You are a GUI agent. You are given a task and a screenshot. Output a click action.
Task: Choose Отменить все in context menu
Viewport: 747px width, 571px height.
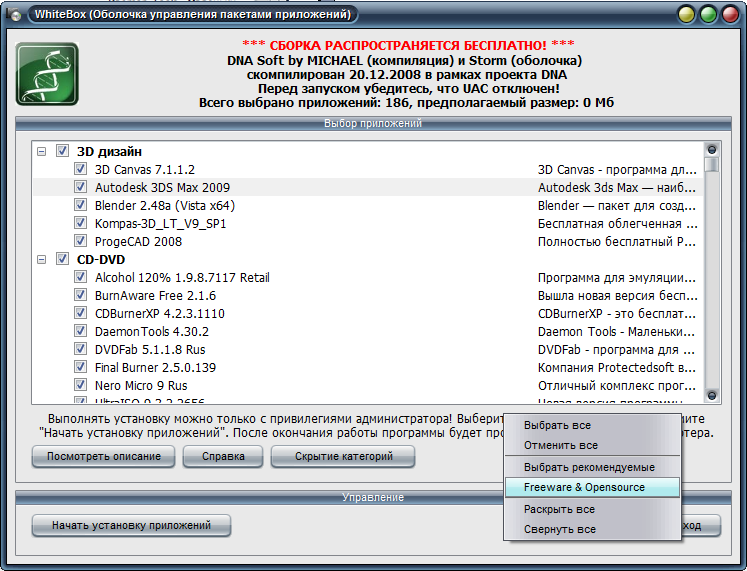tap(592, 445)
